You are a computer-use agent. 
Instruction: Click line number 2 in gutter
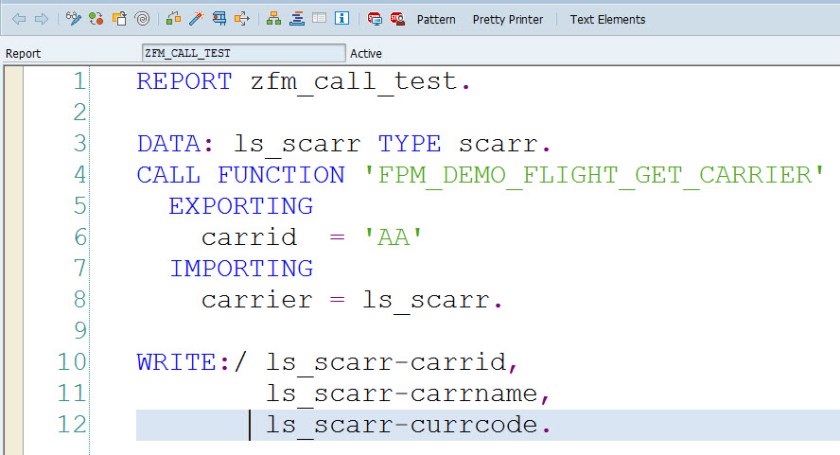click(80, 113)
